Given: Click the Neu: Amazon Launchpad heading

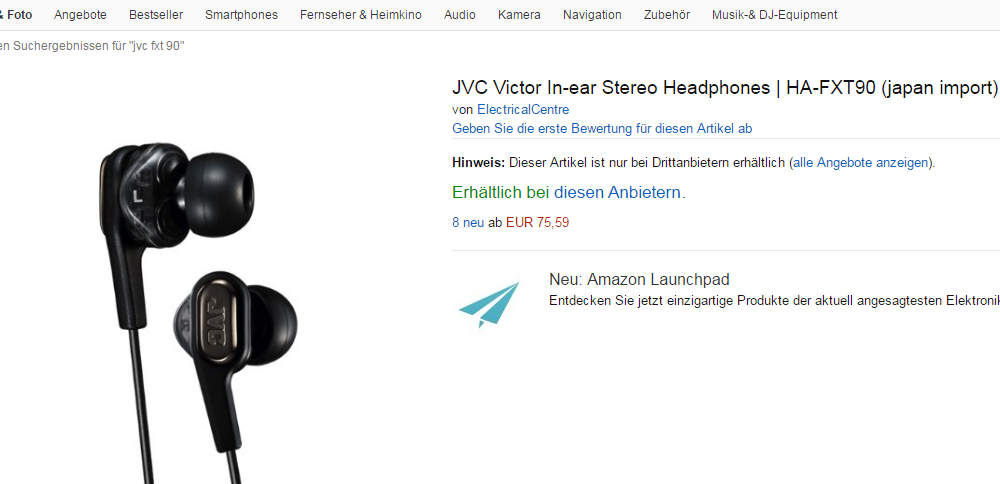Looking at the screenshot, I should coord(639,279).
